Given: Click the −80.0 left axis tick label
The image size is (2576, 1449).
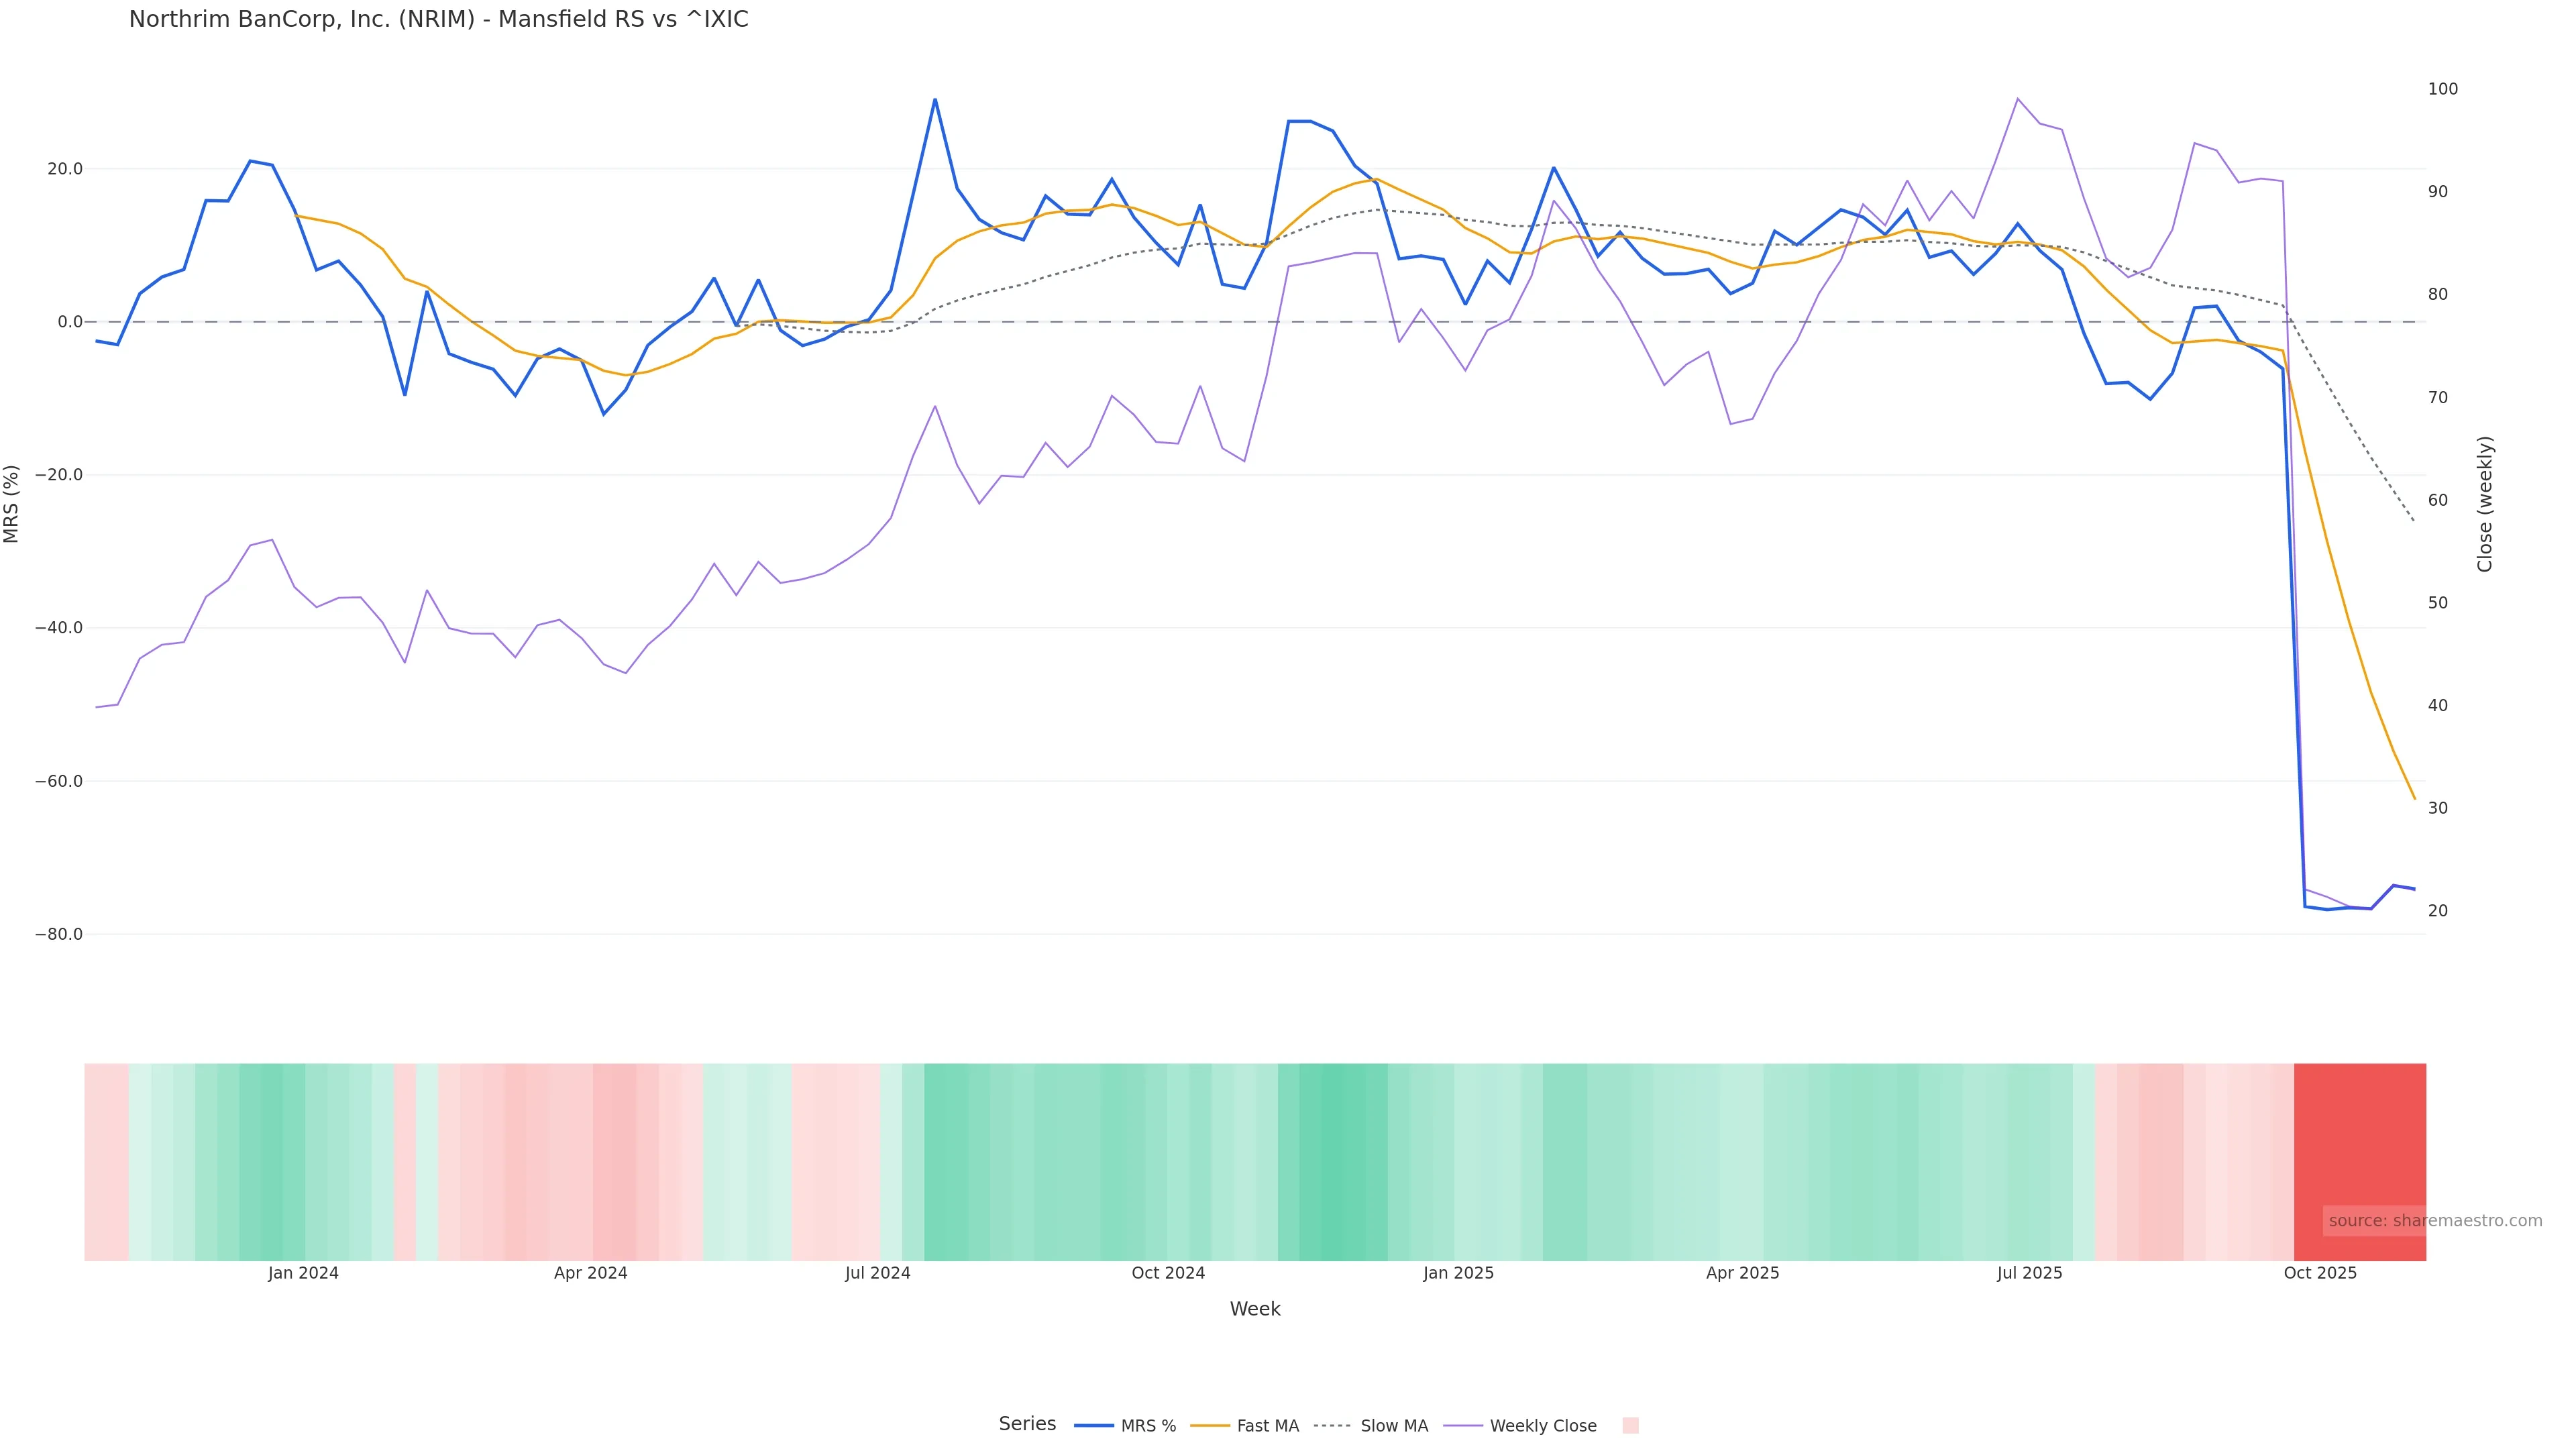Looking at the screenshot, I should pyautogui.click(x=58, y=934).
